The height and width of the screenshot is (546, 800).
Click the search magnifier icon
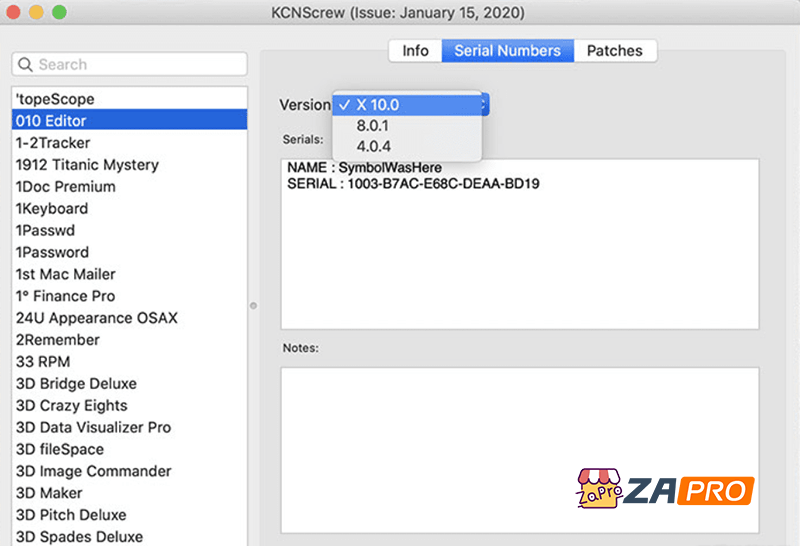(25, 65)
